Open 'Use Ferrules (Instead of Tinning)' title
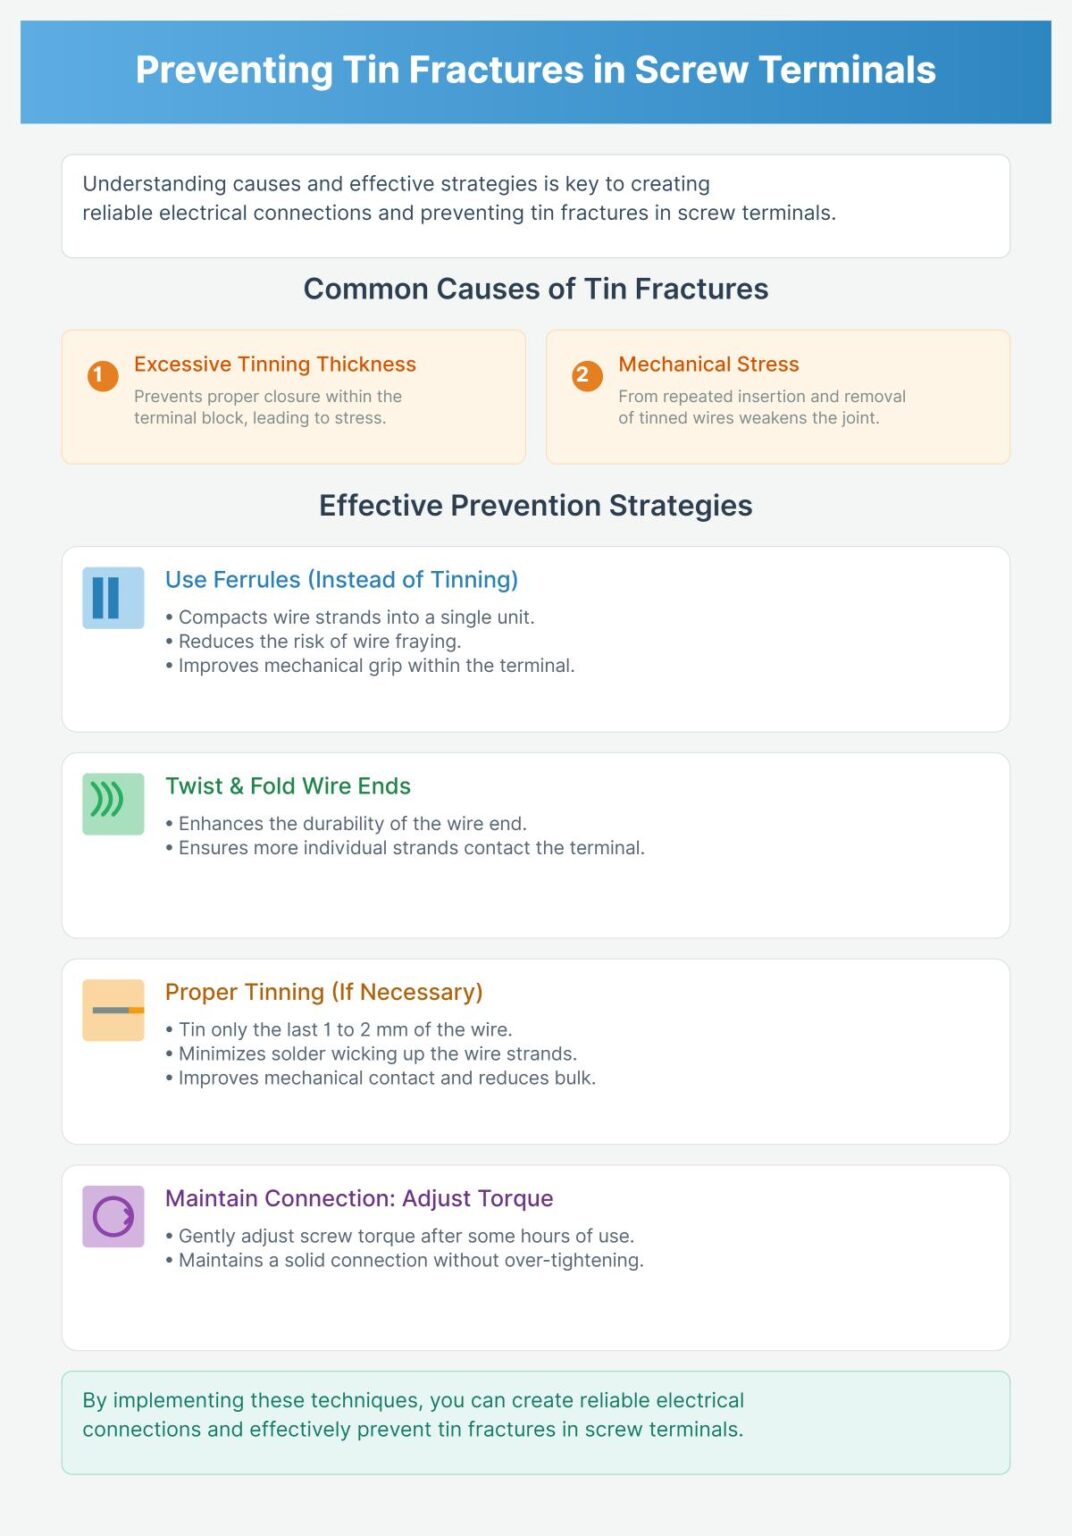The height and width of the screenshot is (1536, 1072). 341,580
